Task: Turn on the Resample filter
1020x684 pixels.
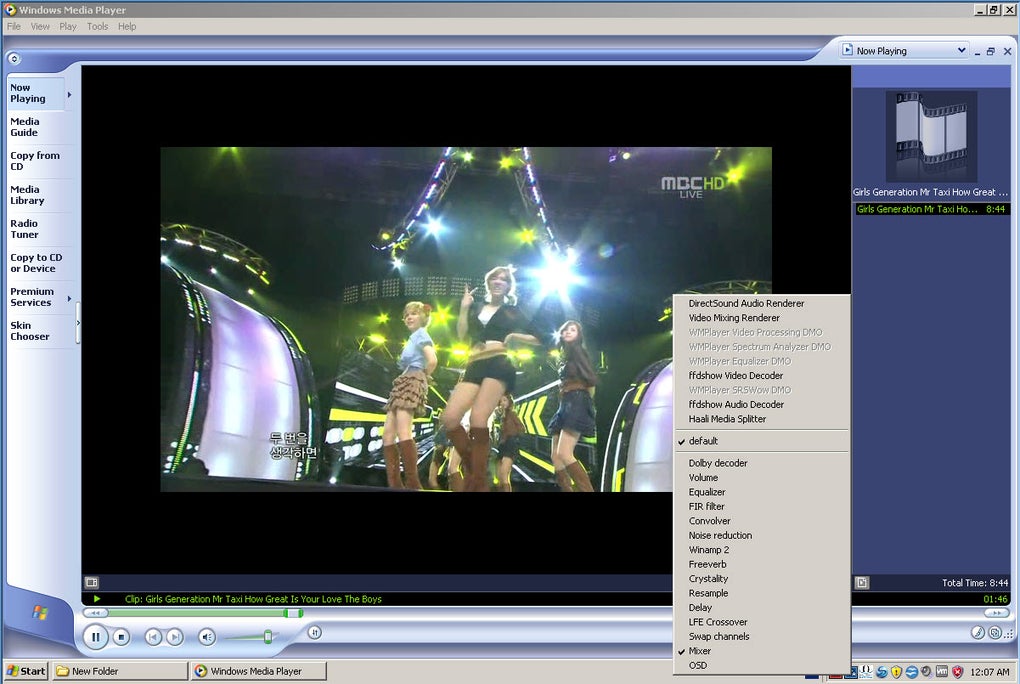Action: point(762,593)
